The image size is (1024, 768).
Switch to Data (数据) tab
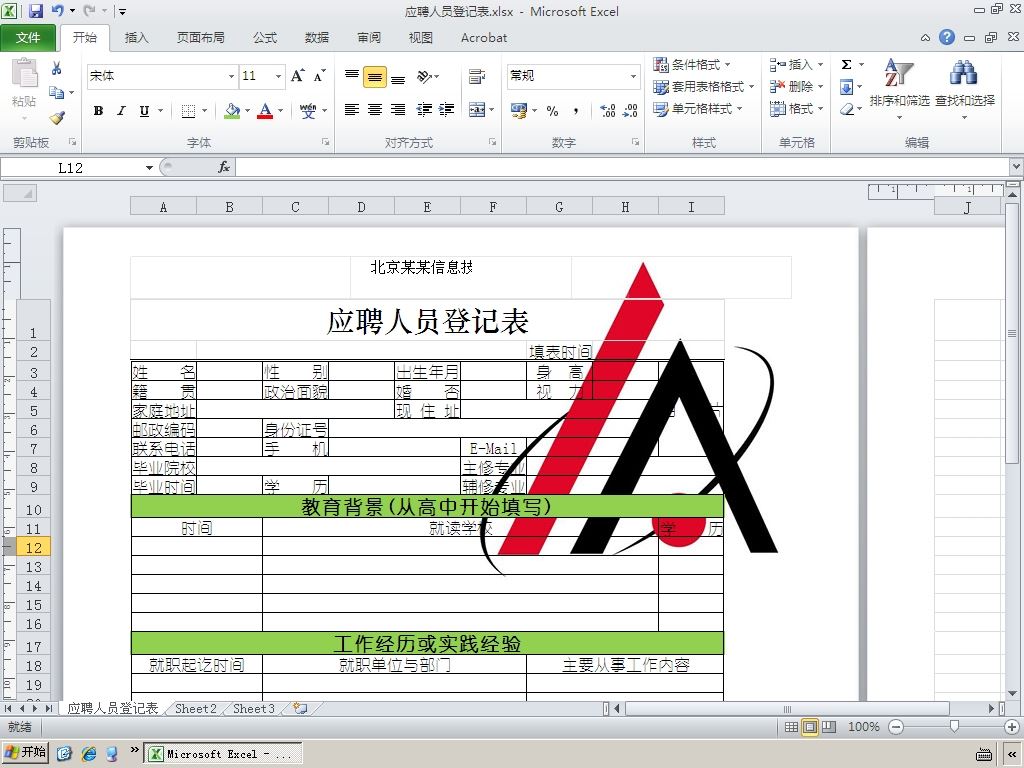click(317, 38)
